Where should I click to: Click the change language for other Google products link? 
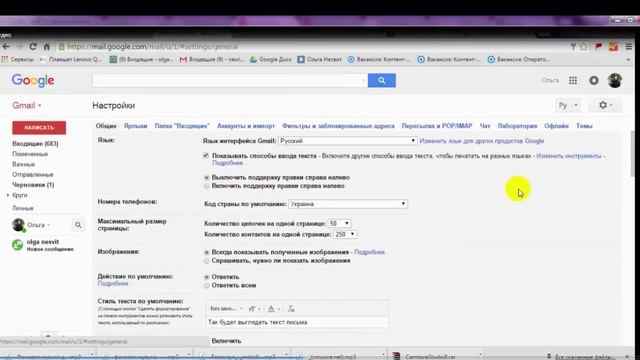coord(482,141)
